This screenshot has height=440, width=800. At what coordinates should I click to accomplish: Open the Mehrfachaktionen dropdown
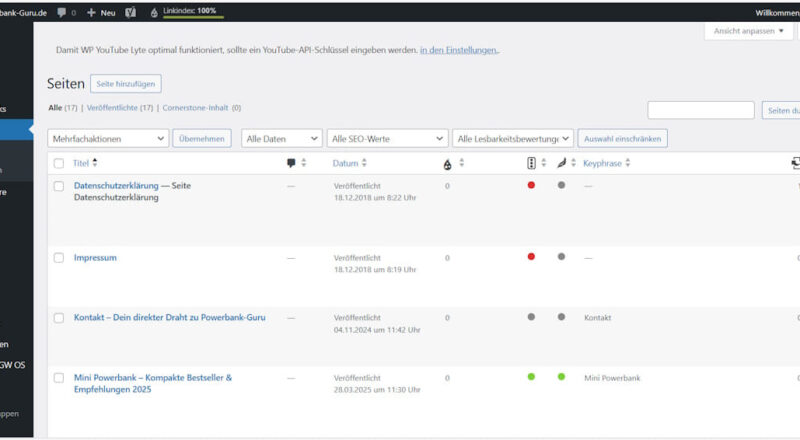click(107, 138)
